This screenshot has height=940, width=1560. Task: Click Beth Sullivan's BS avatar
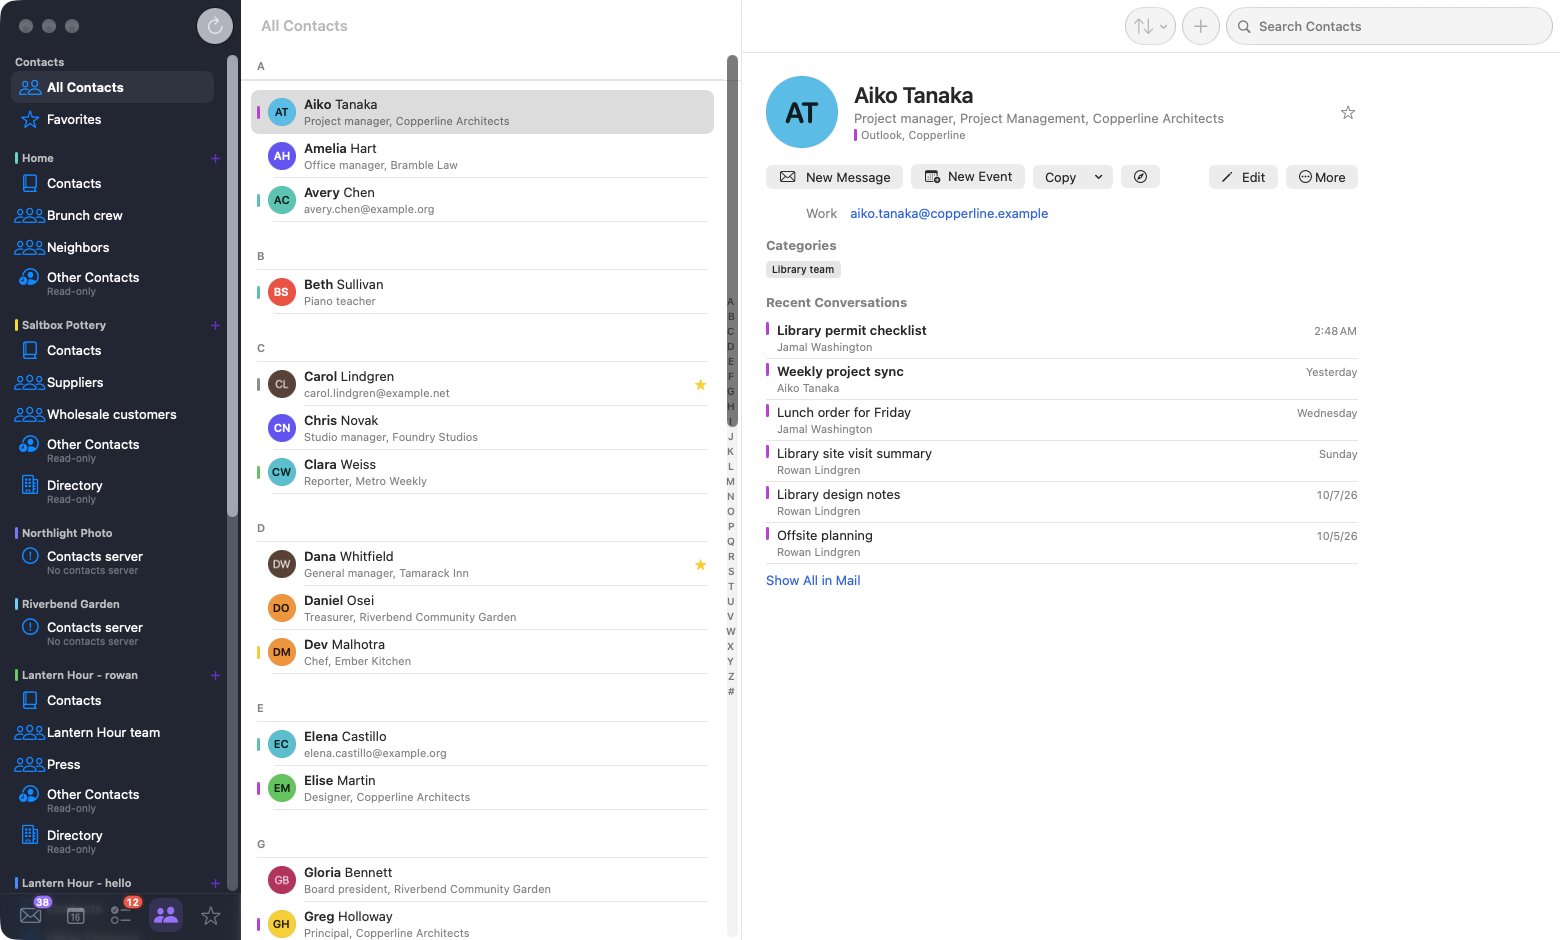tap(282, 292)
